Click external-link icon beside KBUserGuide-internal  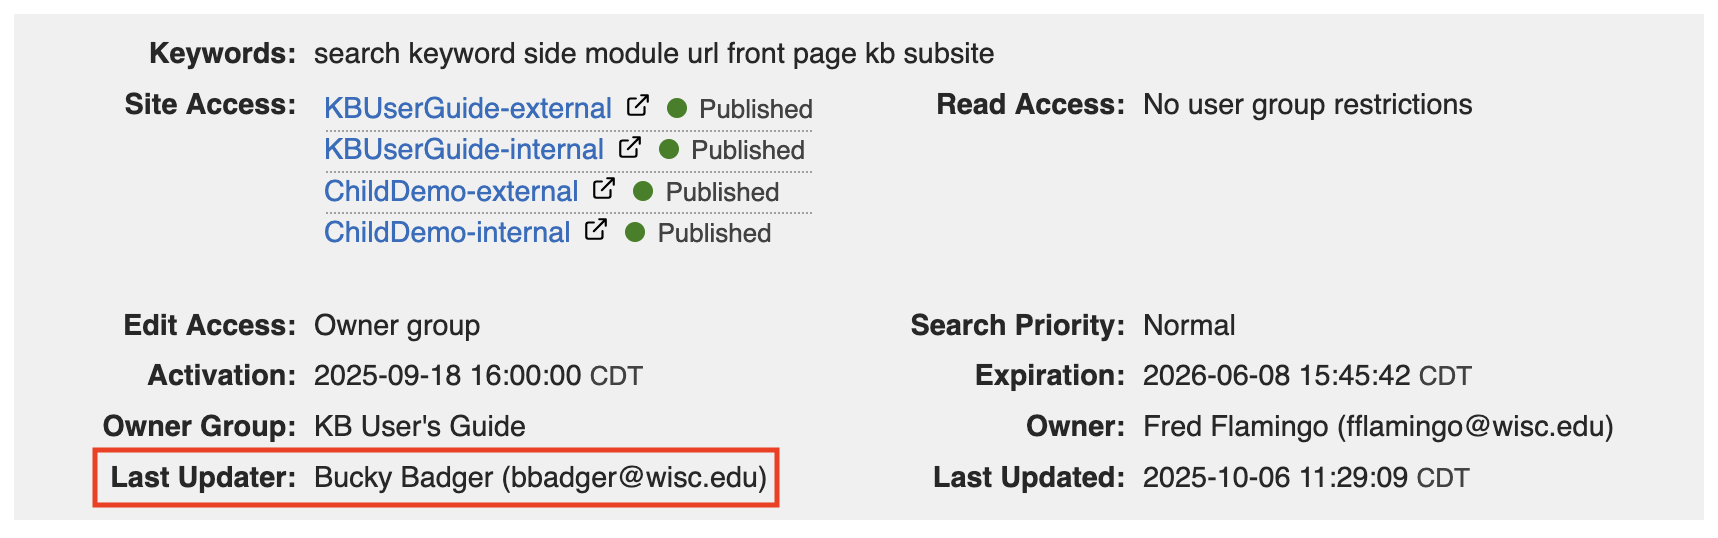click(629, 148)
